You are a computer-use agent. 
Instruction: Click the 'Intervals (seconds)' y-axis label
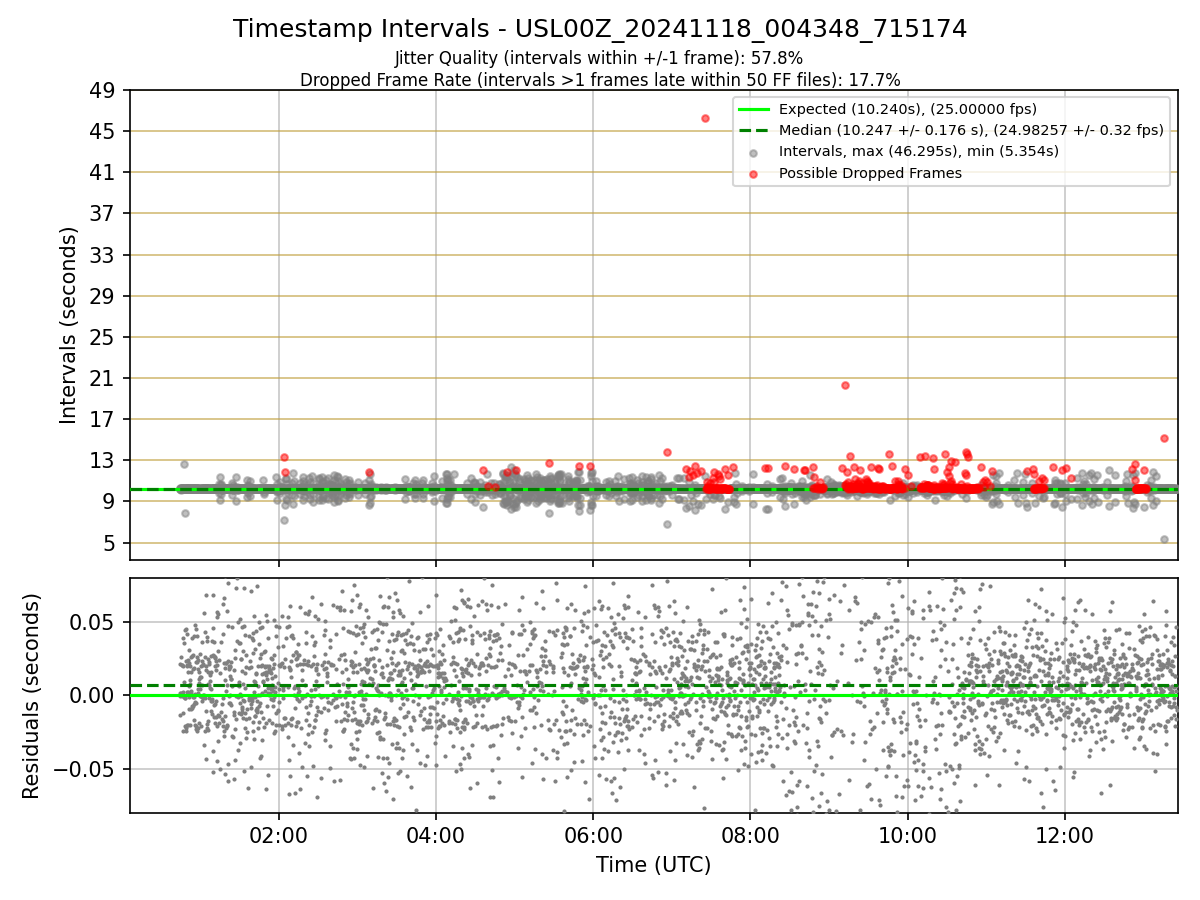point(69,325)
